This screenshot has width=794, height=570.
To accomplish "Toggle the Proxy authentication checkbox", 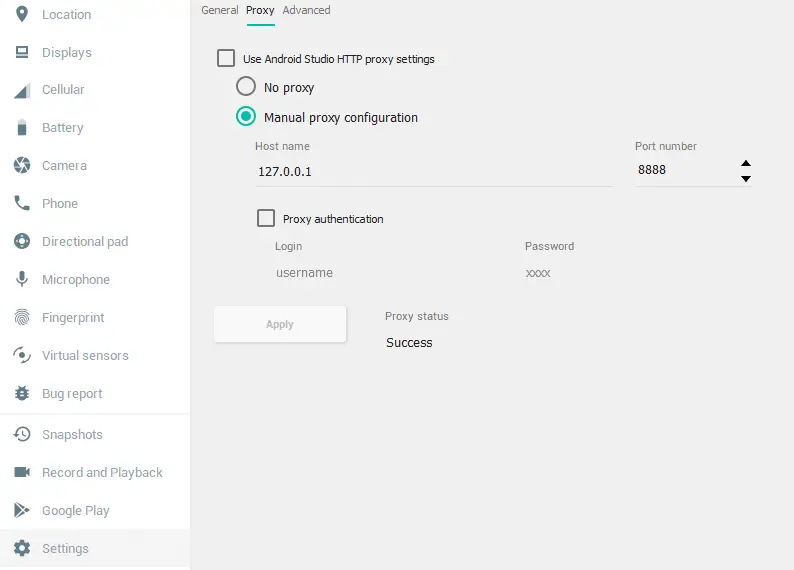I will [266, 218].
